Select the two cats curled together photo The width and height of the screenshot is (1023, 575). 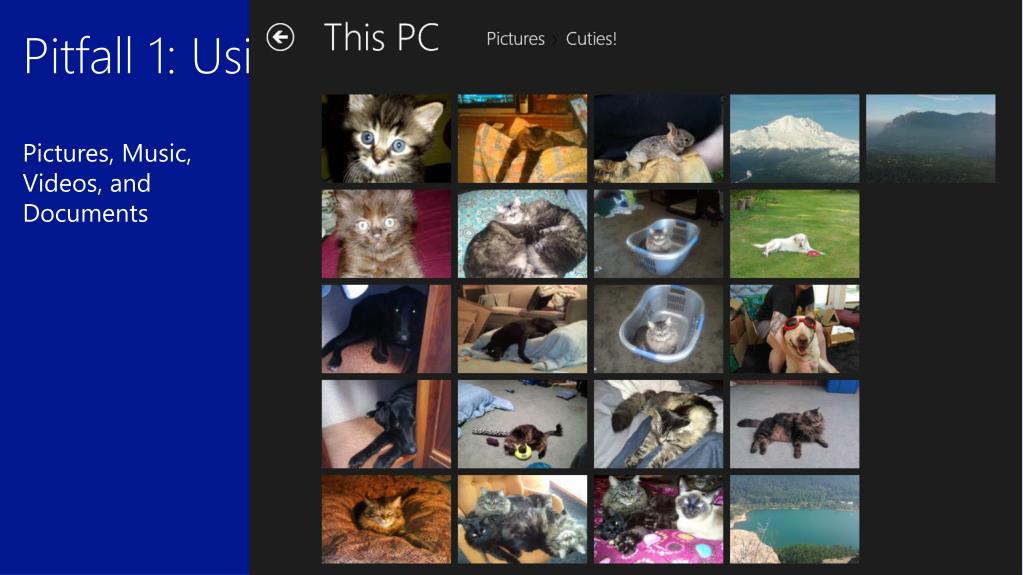522,234
